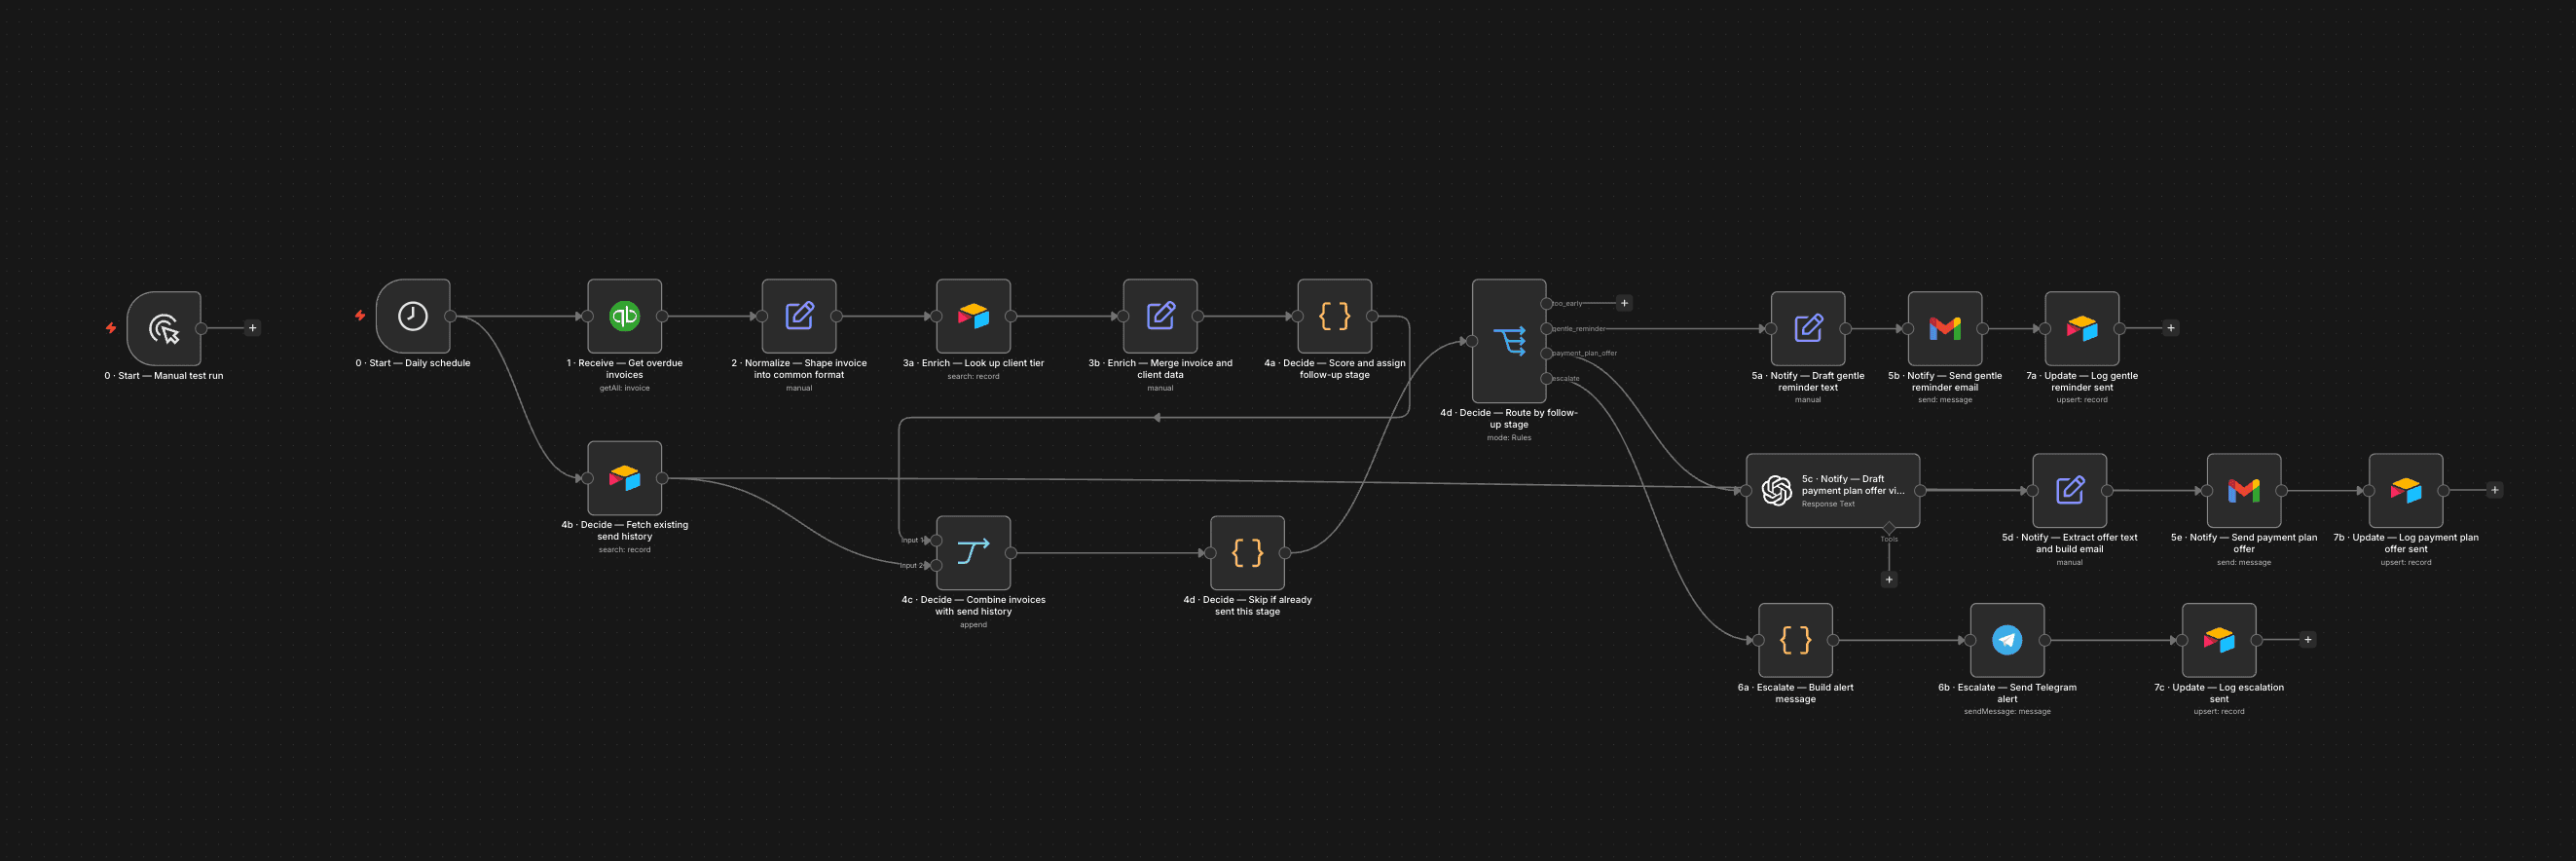This screenshot has width=2576, height=861.
Task: Open OpenAI Draft payment plan offer node
Action: (x=1833, y=490)
